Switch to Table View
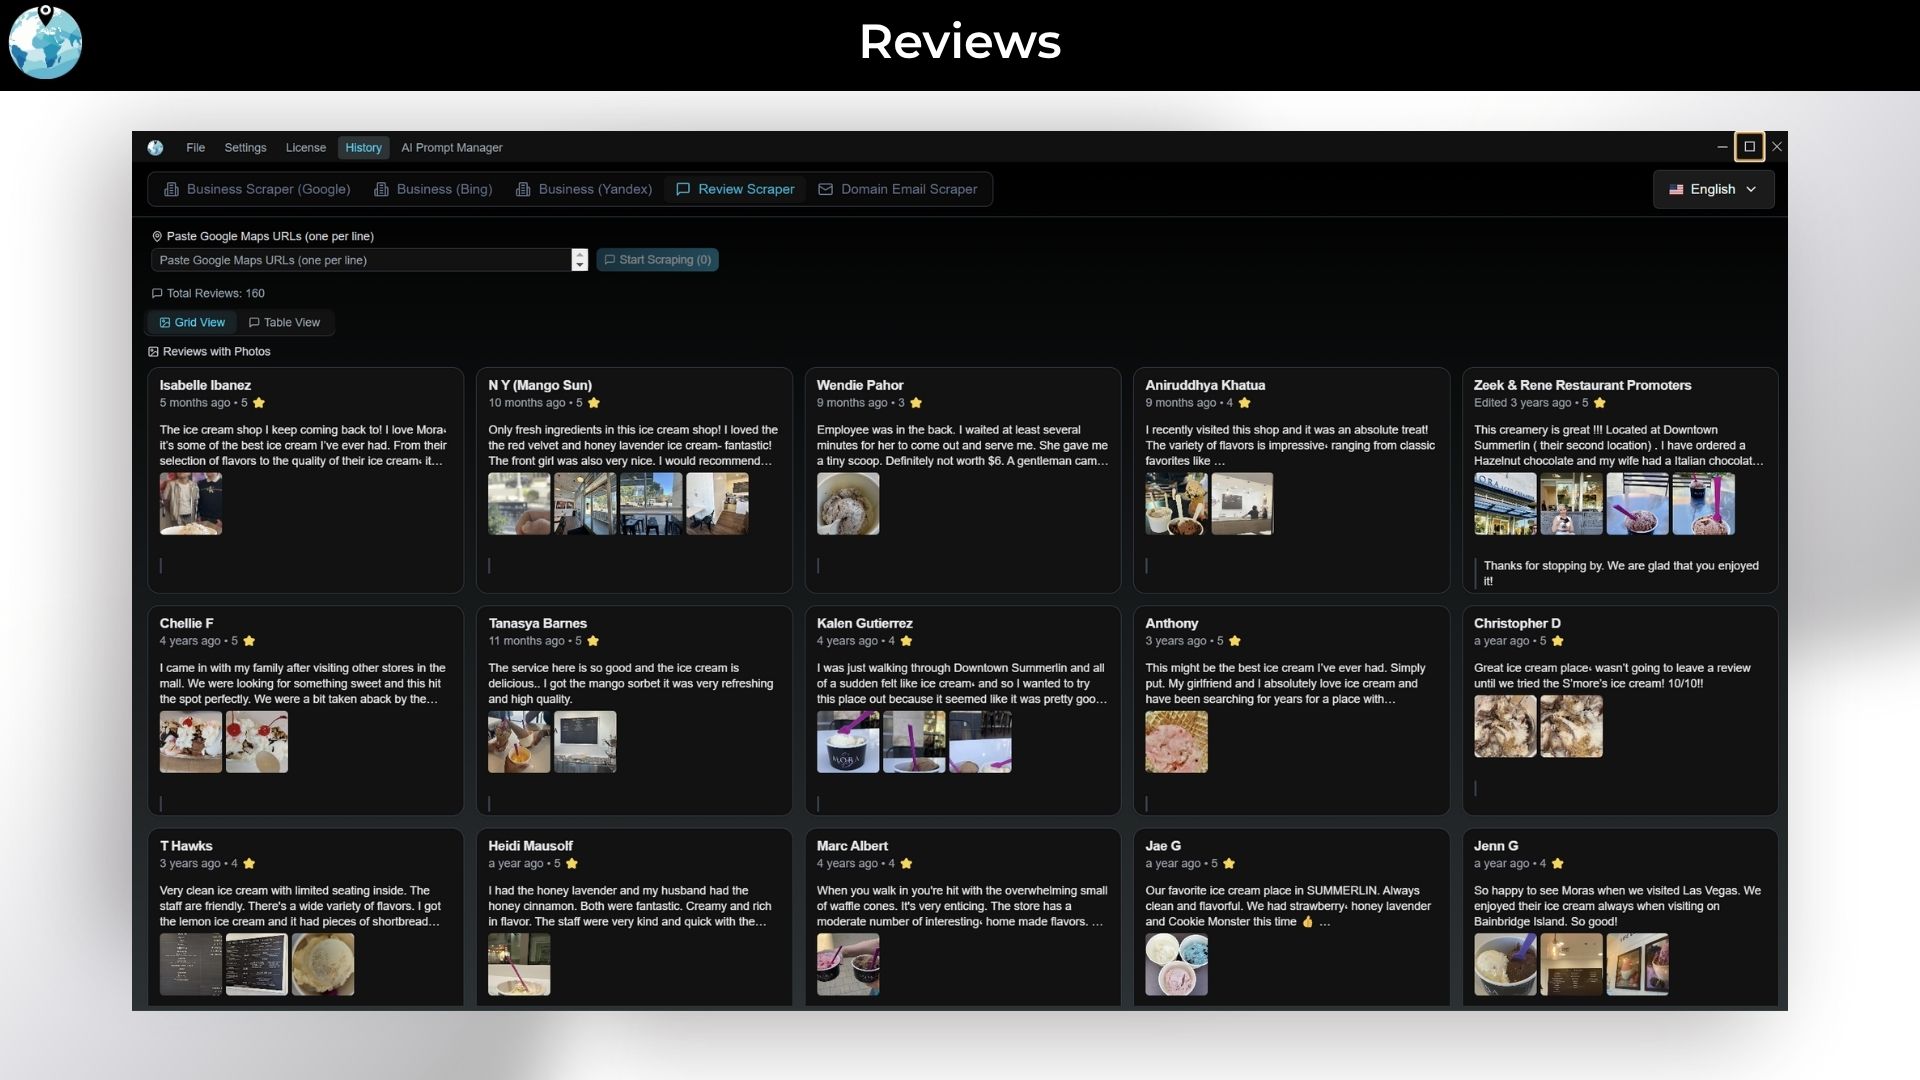Screen dimensions: 1920x1080 point(285,322)
